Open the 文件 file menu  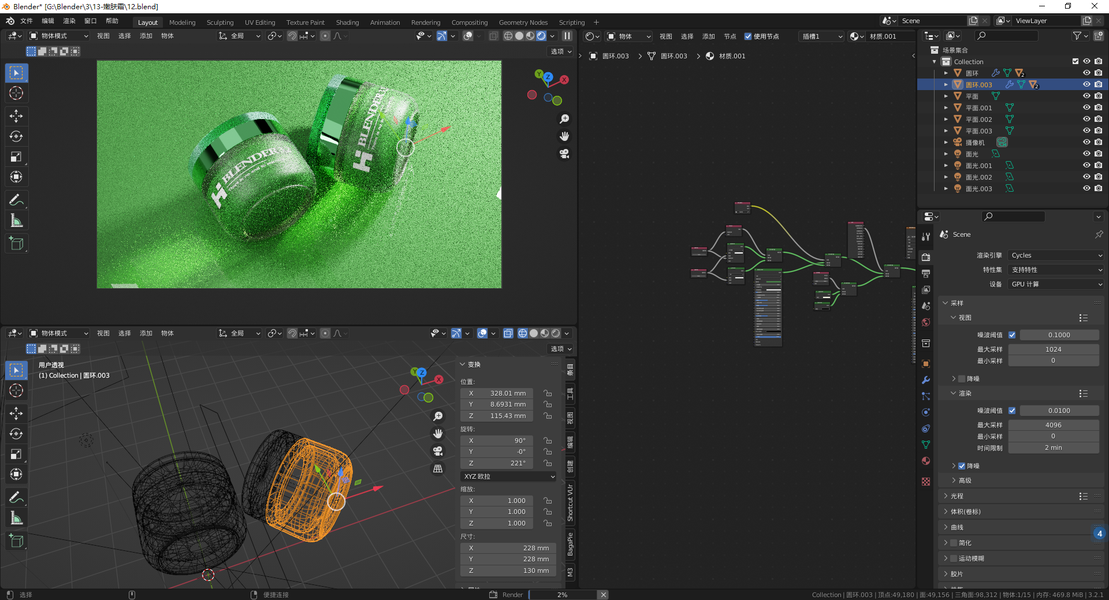[27, 21]
